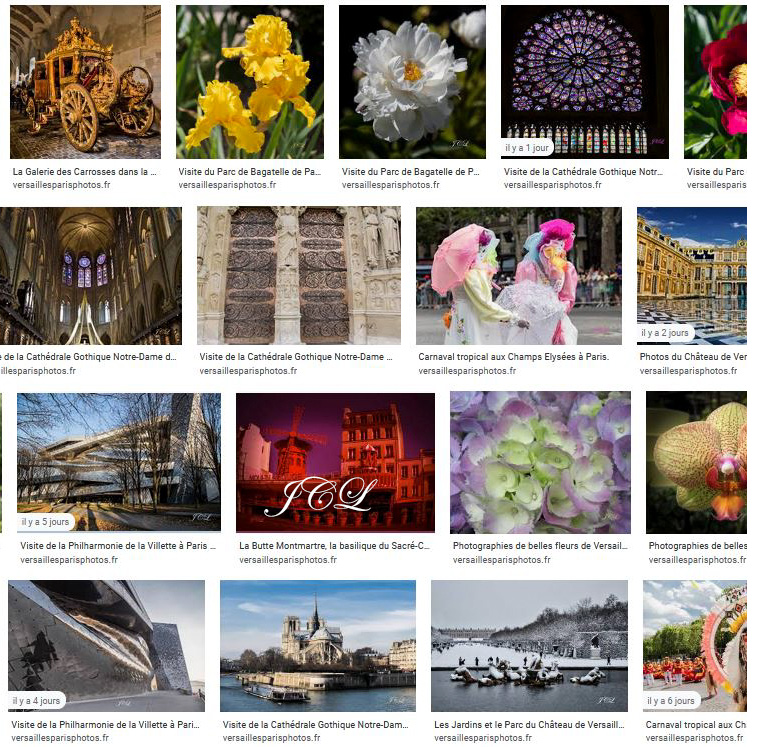The width and height of the screenshot is (757, 747).
Task: Open the ornate cathedral doors image
Action: pos(298,275)
